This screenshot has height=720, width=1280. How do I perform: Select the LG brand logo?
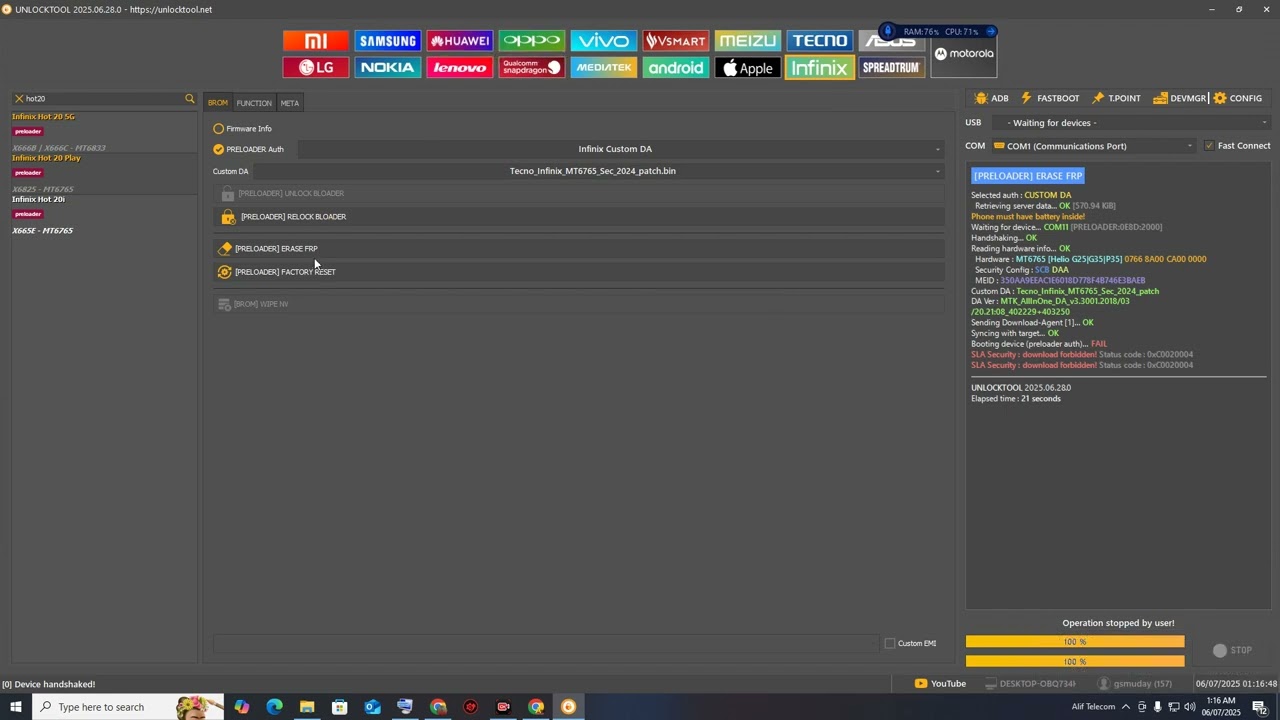[x=316, y=67]
